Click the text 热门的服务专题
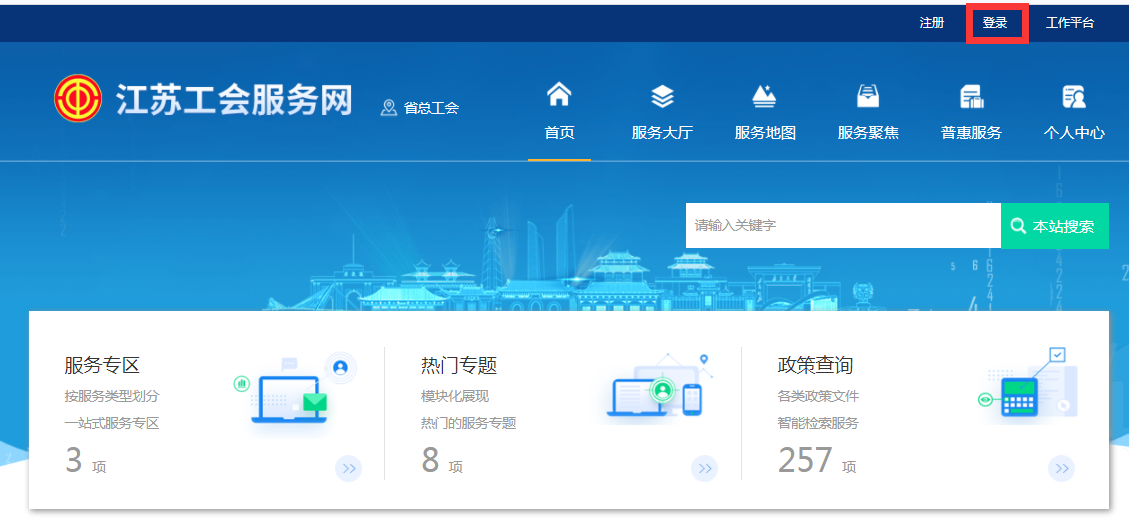The width and height of the screenshot is (1129, 530). 469,423
